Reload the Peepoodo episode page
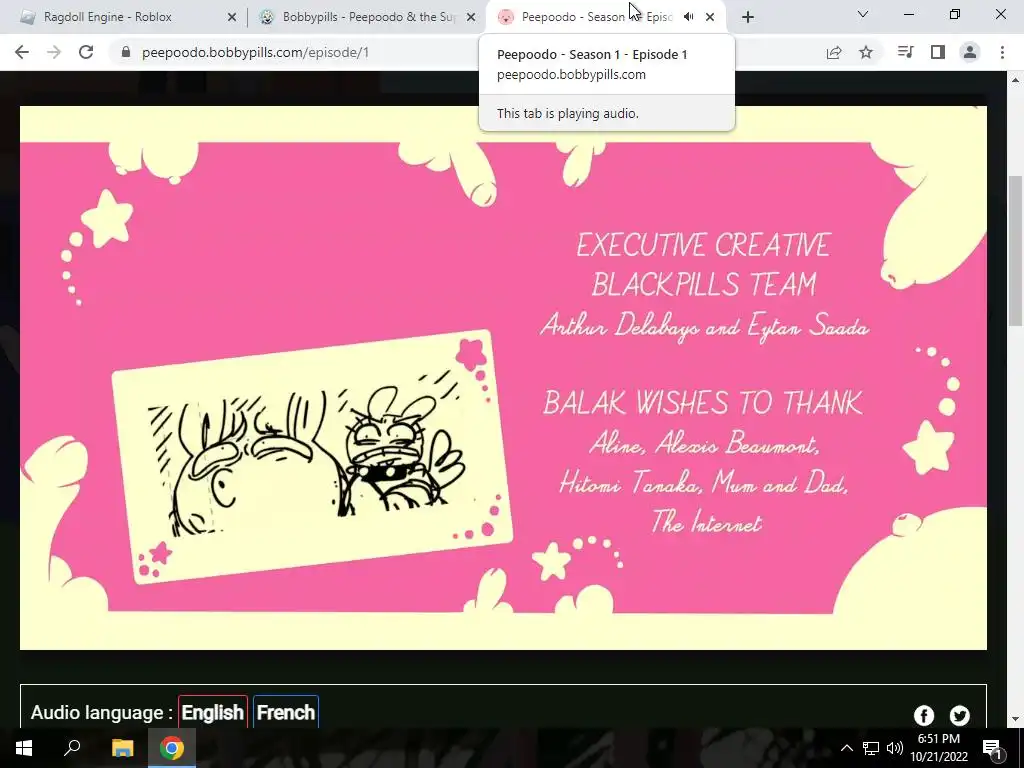The image size is (1024, 768). tap(86, 52)
